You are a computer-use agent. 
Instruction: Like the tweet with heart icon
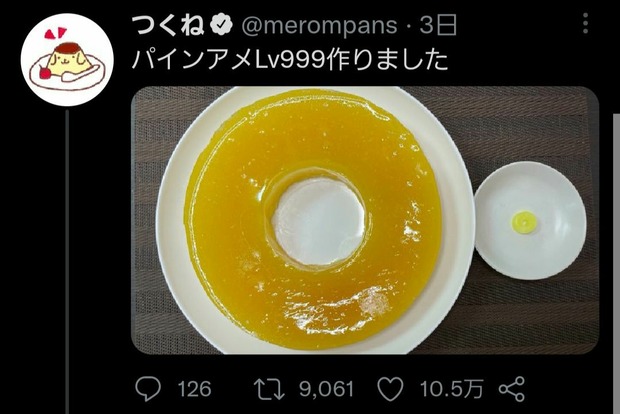[x=391, y=389]
